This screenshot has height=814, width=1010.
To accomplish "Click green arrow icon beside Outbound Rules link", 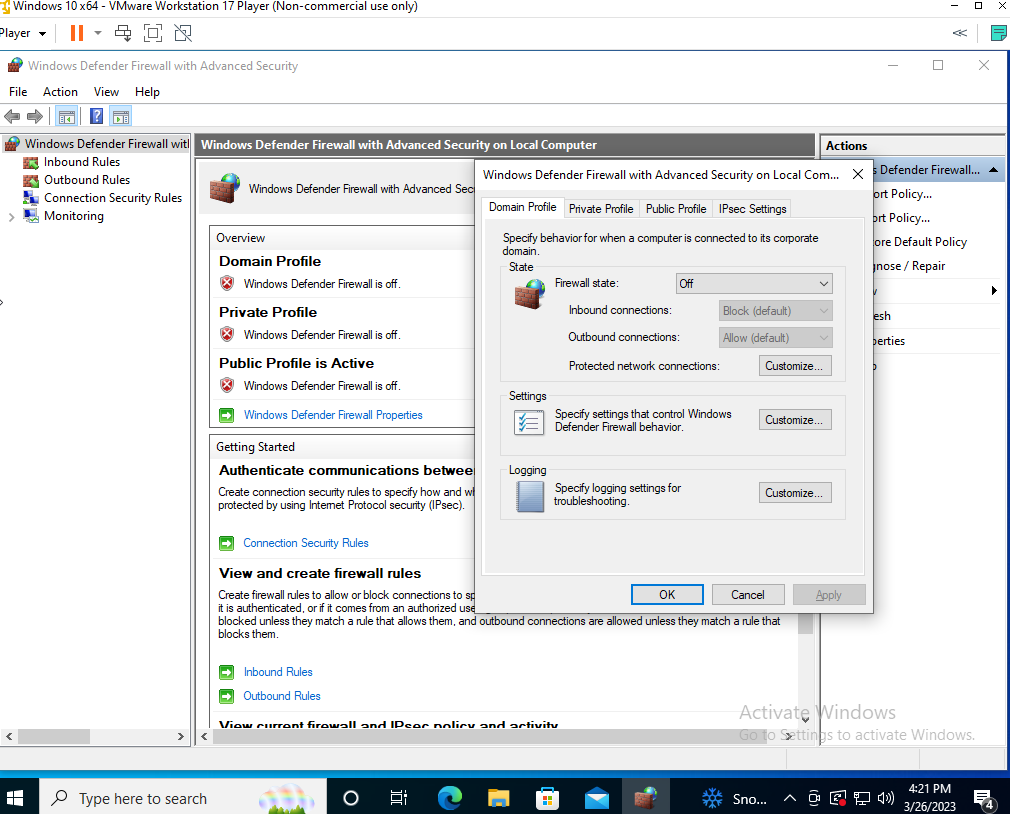I will tap(227, 696).
